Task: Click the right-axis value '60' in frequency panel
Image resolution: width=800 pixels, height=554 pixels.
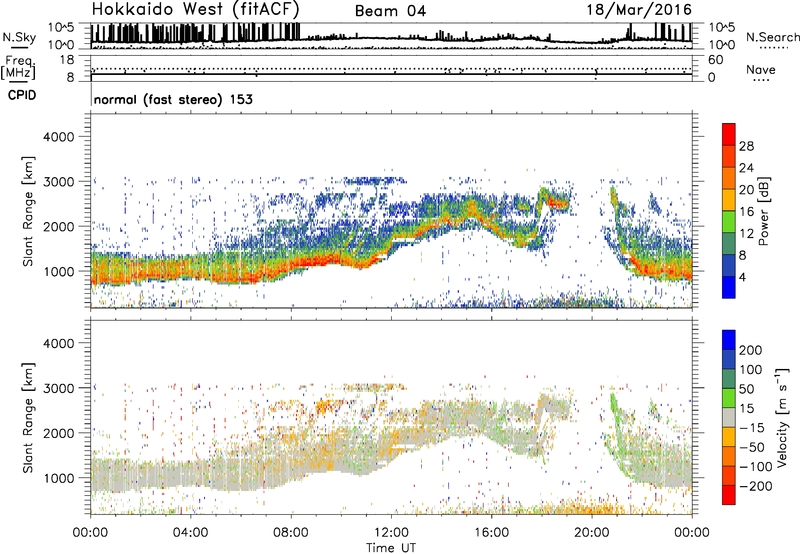Action: pos(715,60)
